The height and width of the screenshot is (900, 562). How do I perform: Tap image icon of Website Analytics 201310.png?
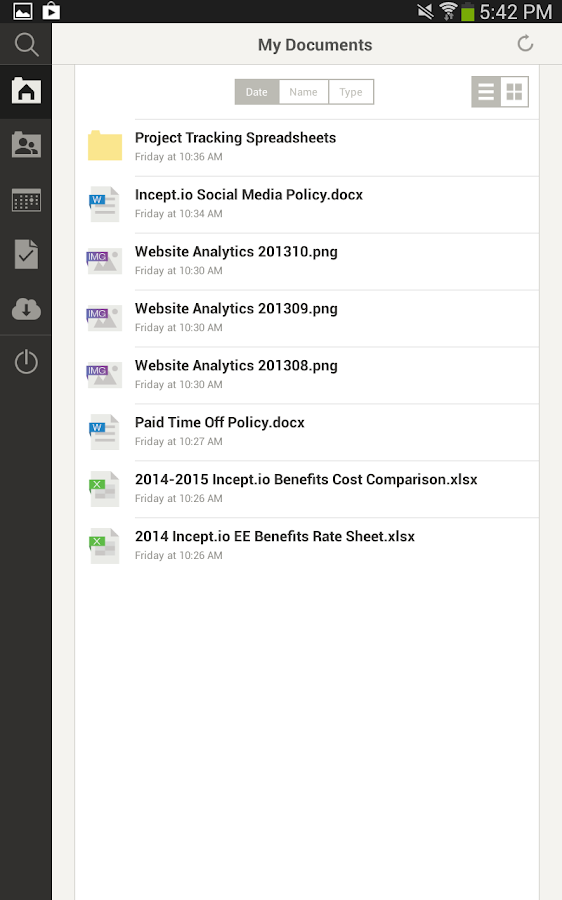coord(104,261)
